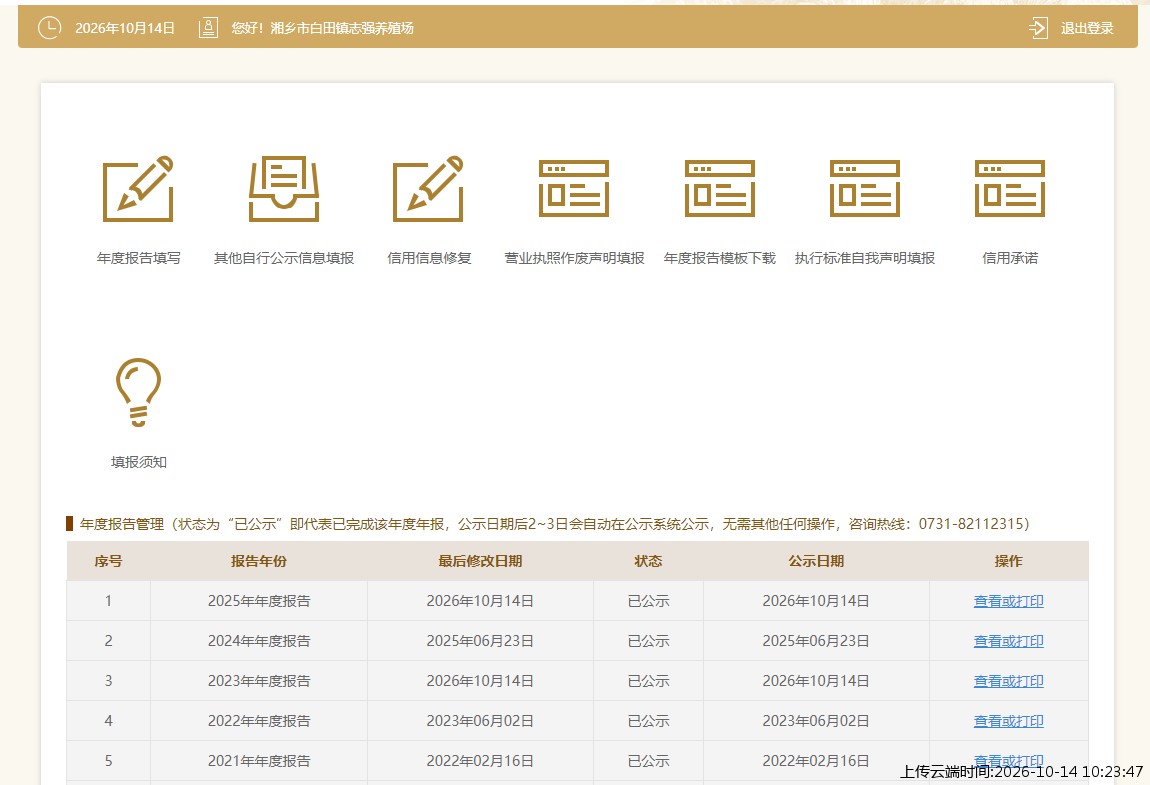The image size is (1150, 785).
Task: View or print the 2025年年度报告 row
Action: (x=1008, y=601)
